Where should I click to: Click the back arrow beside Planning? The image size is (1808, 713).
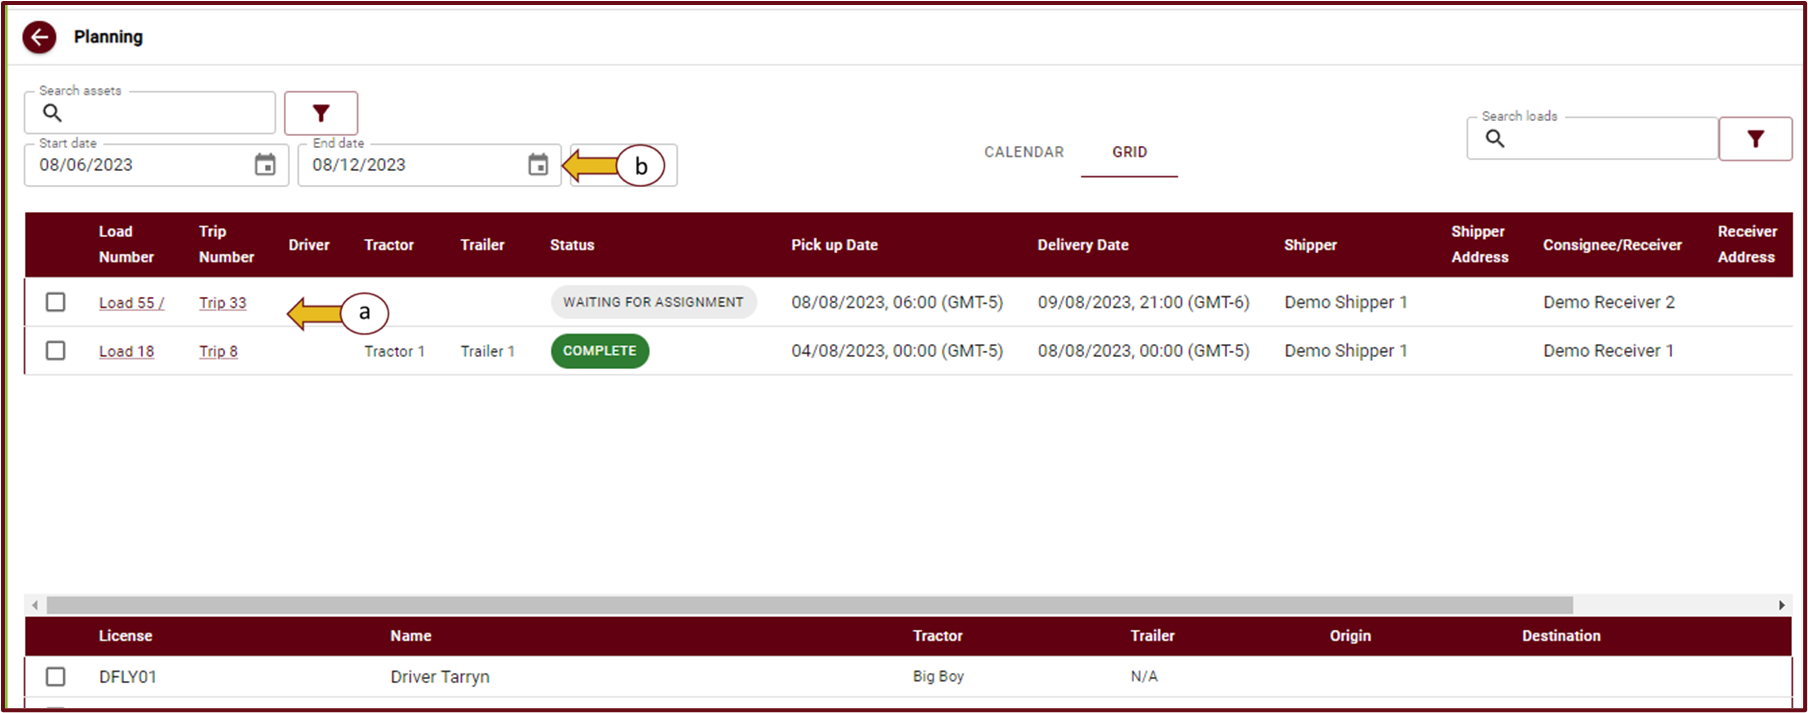click(39, 38)
